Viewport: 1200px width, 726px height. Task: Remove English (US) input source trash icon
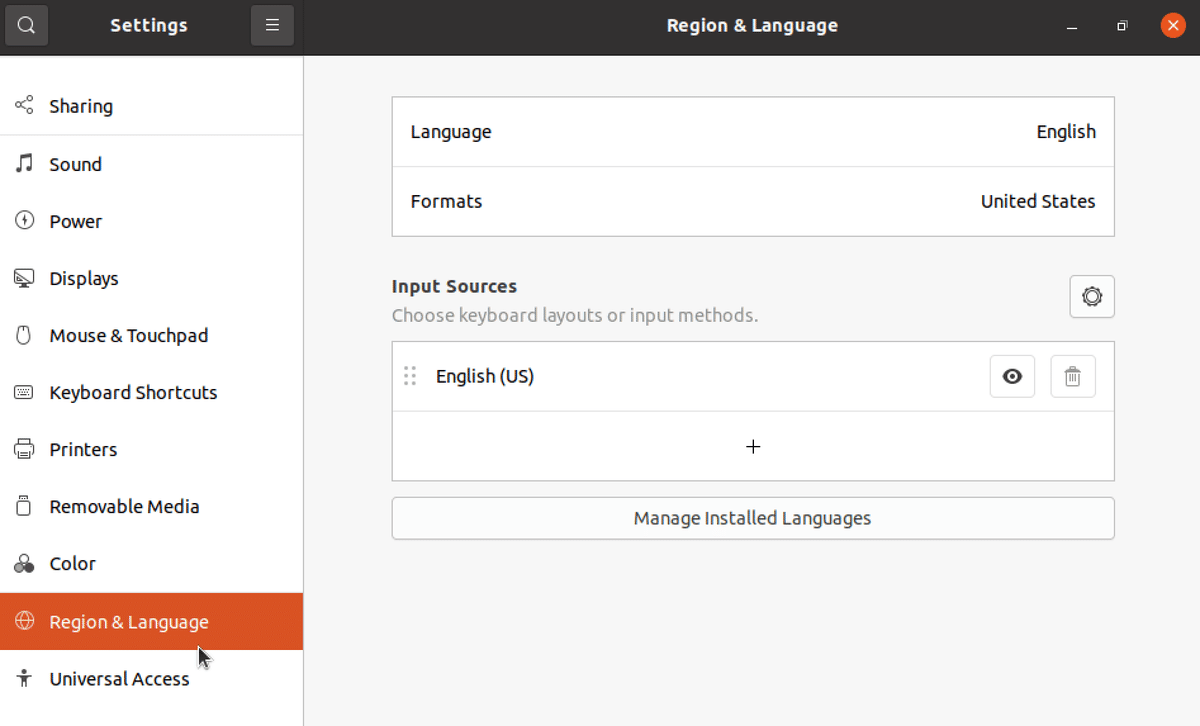1073,376
